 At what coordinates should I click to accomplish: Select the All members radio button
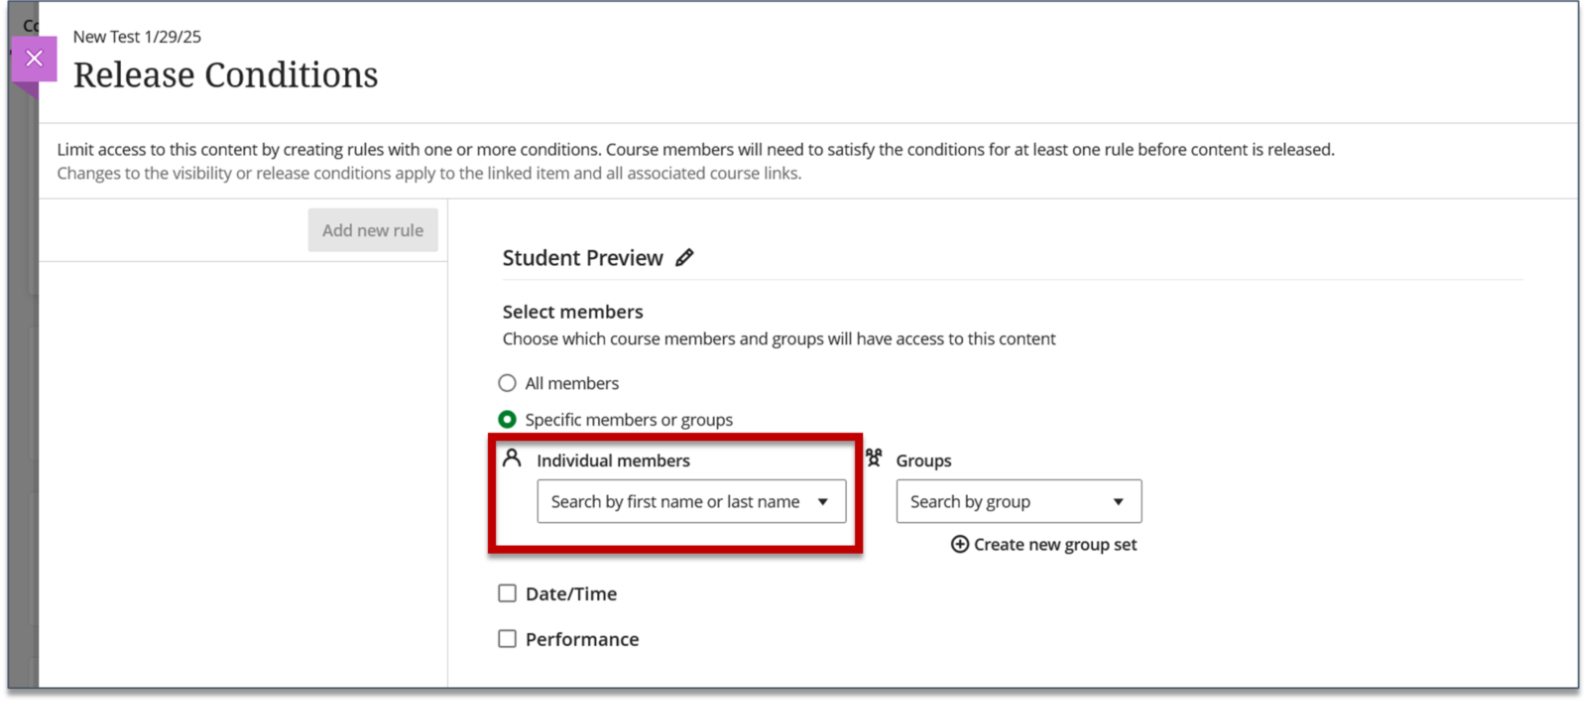508,383
